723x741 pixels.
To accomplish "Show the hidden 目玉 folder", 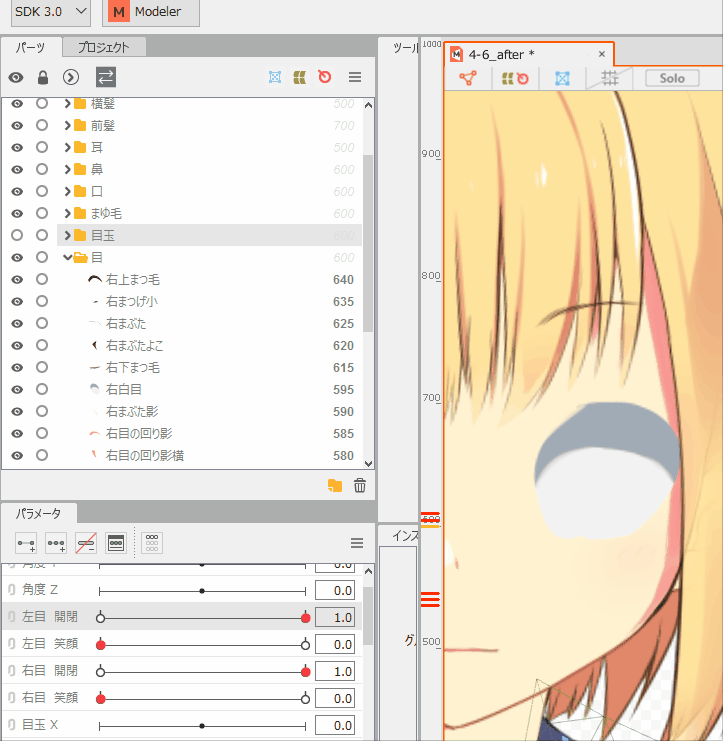I will click(x=17, y=235).
